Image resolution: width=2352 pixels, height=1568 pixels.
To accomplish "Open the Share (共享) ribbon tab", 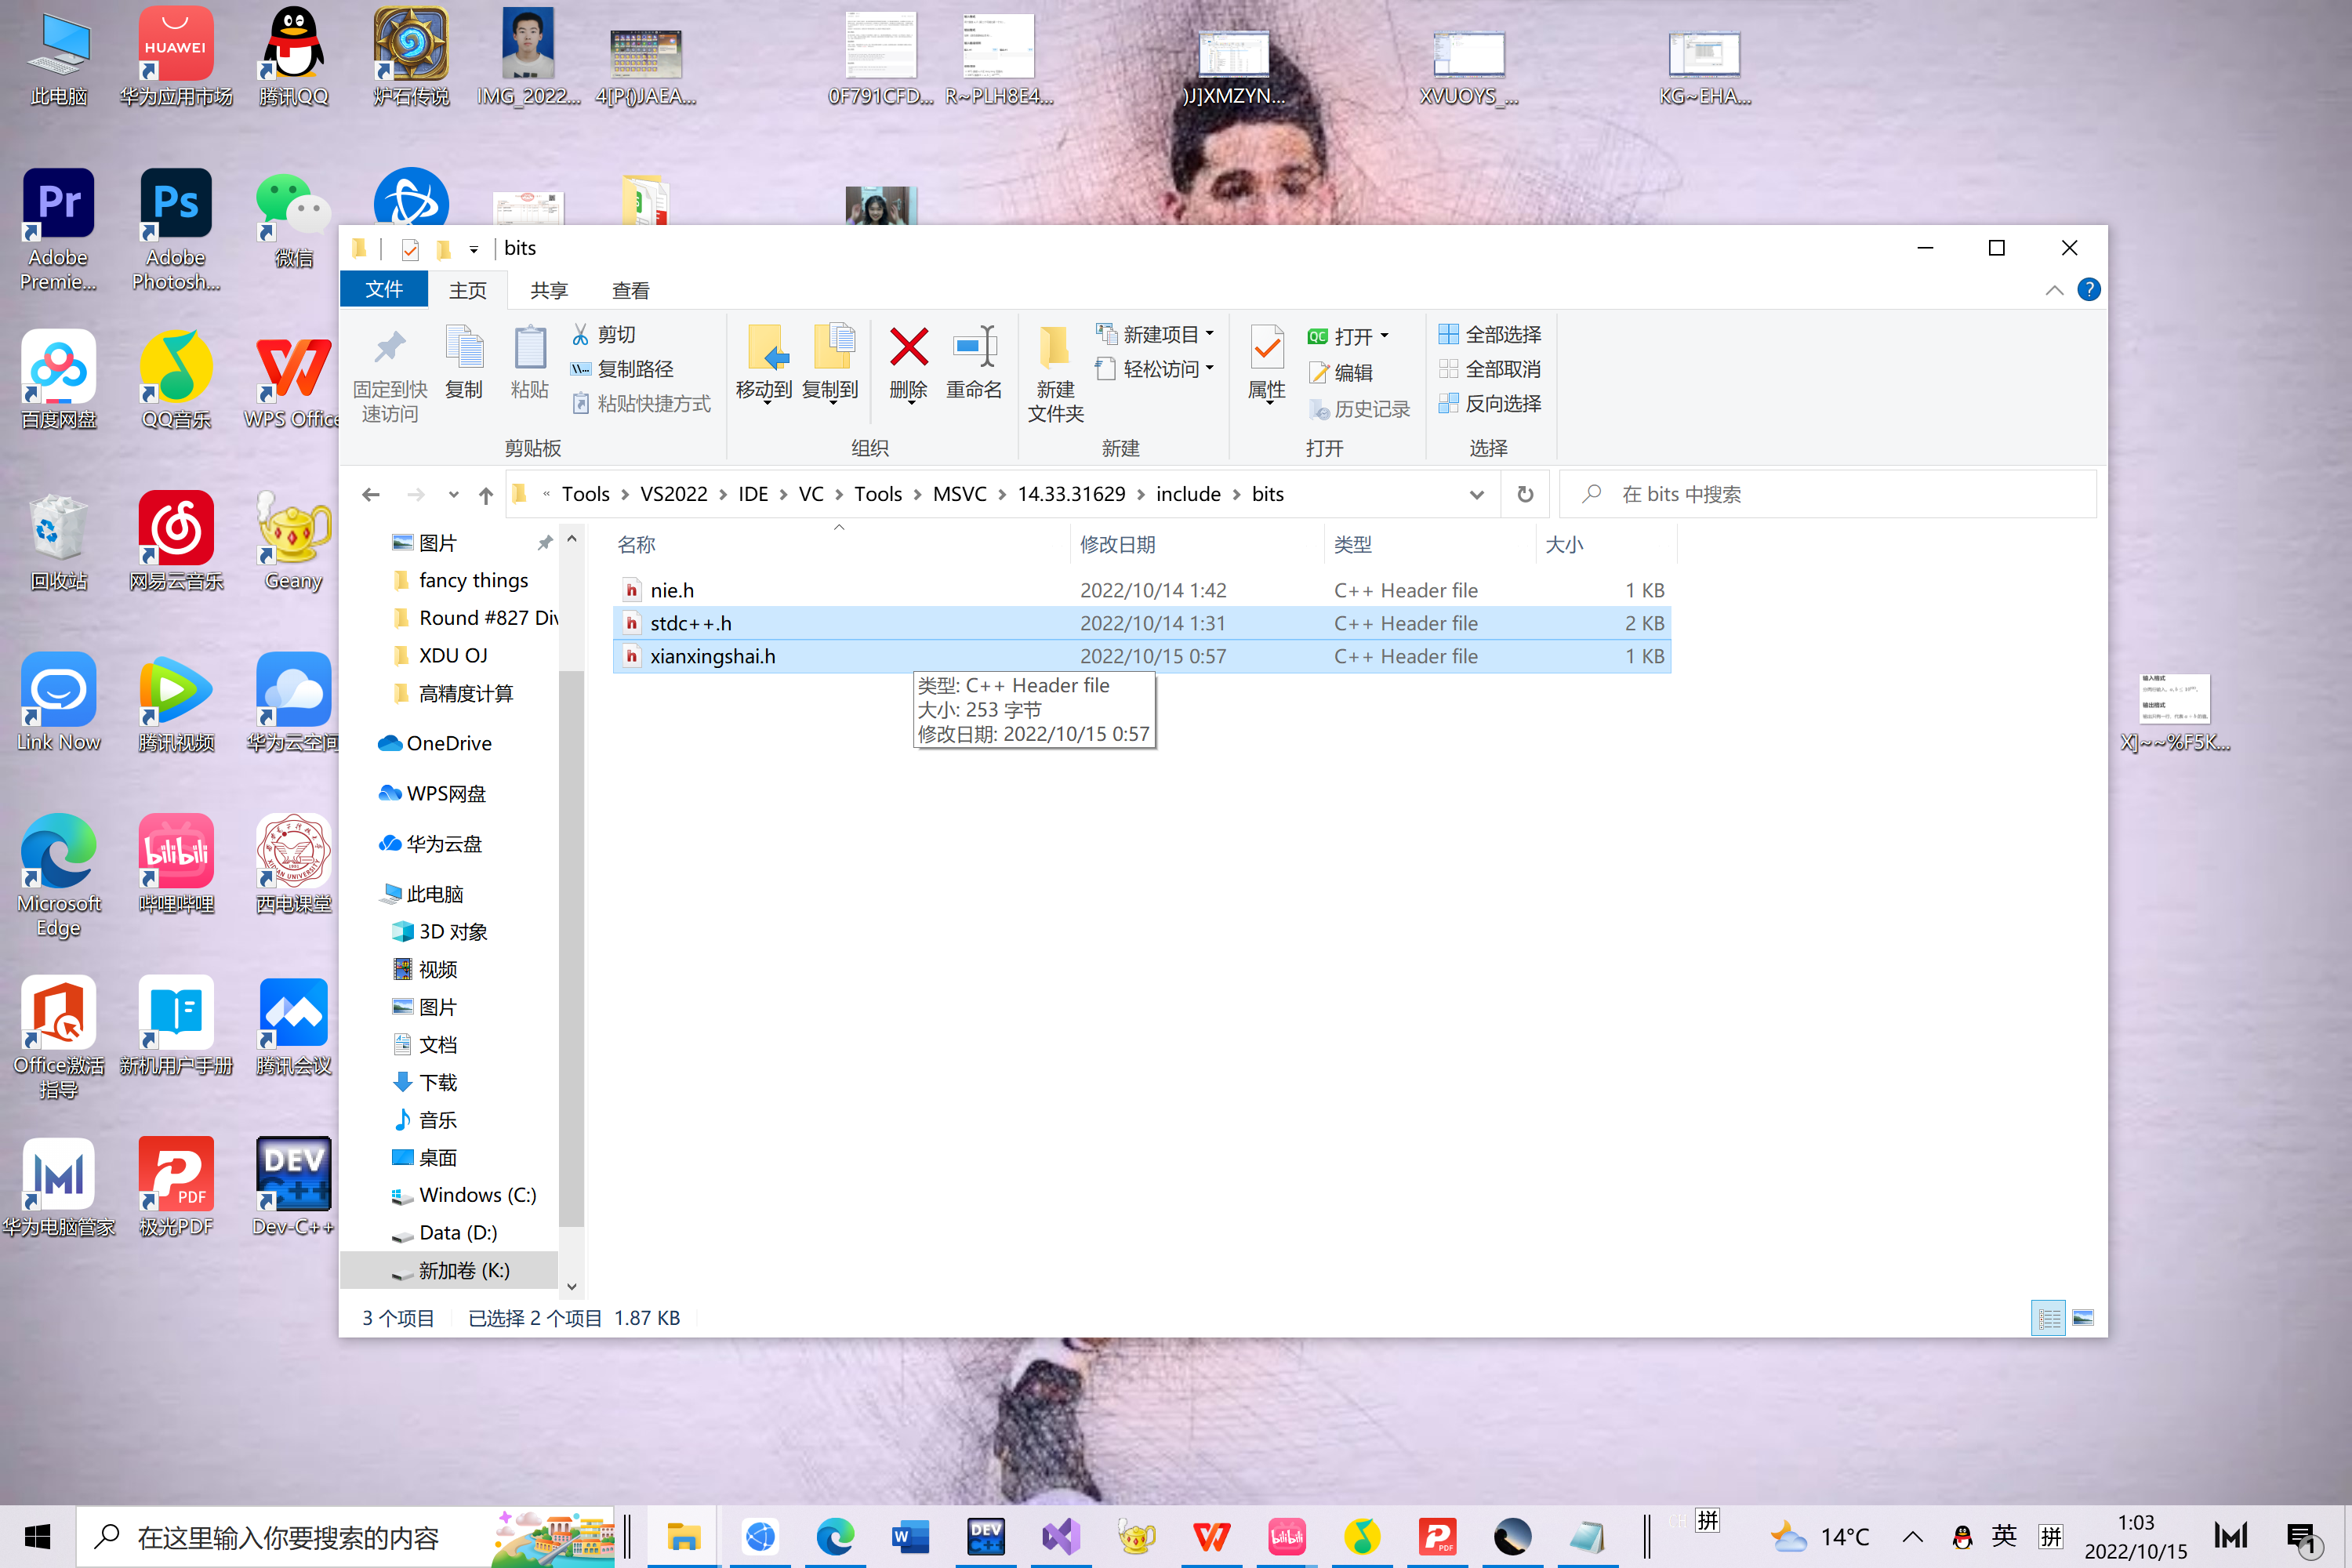I will (x=548, y=290).
